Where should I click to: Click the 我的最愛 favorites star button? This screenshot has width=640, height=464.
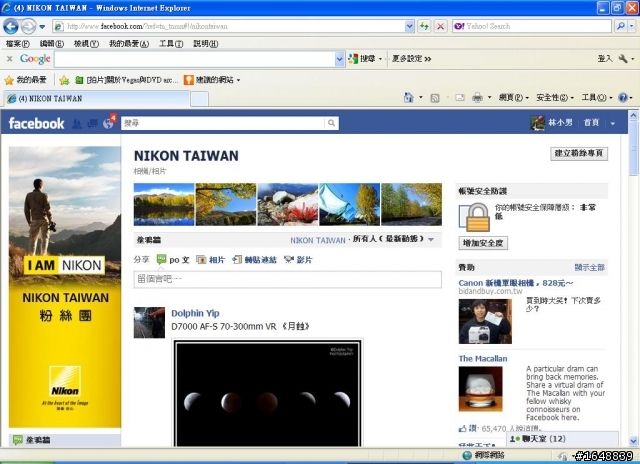pyautogui.click(x=25, y=80)
